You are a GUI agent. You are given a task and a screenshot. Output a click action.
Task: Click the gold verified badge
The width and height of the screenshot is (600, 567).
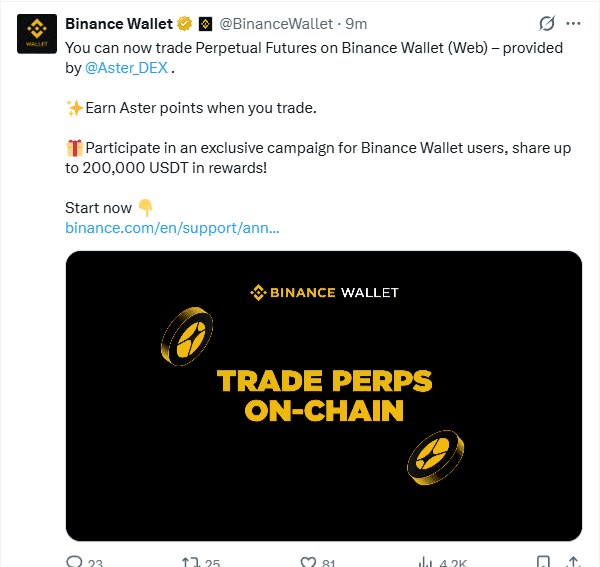[x=184, y=23]
